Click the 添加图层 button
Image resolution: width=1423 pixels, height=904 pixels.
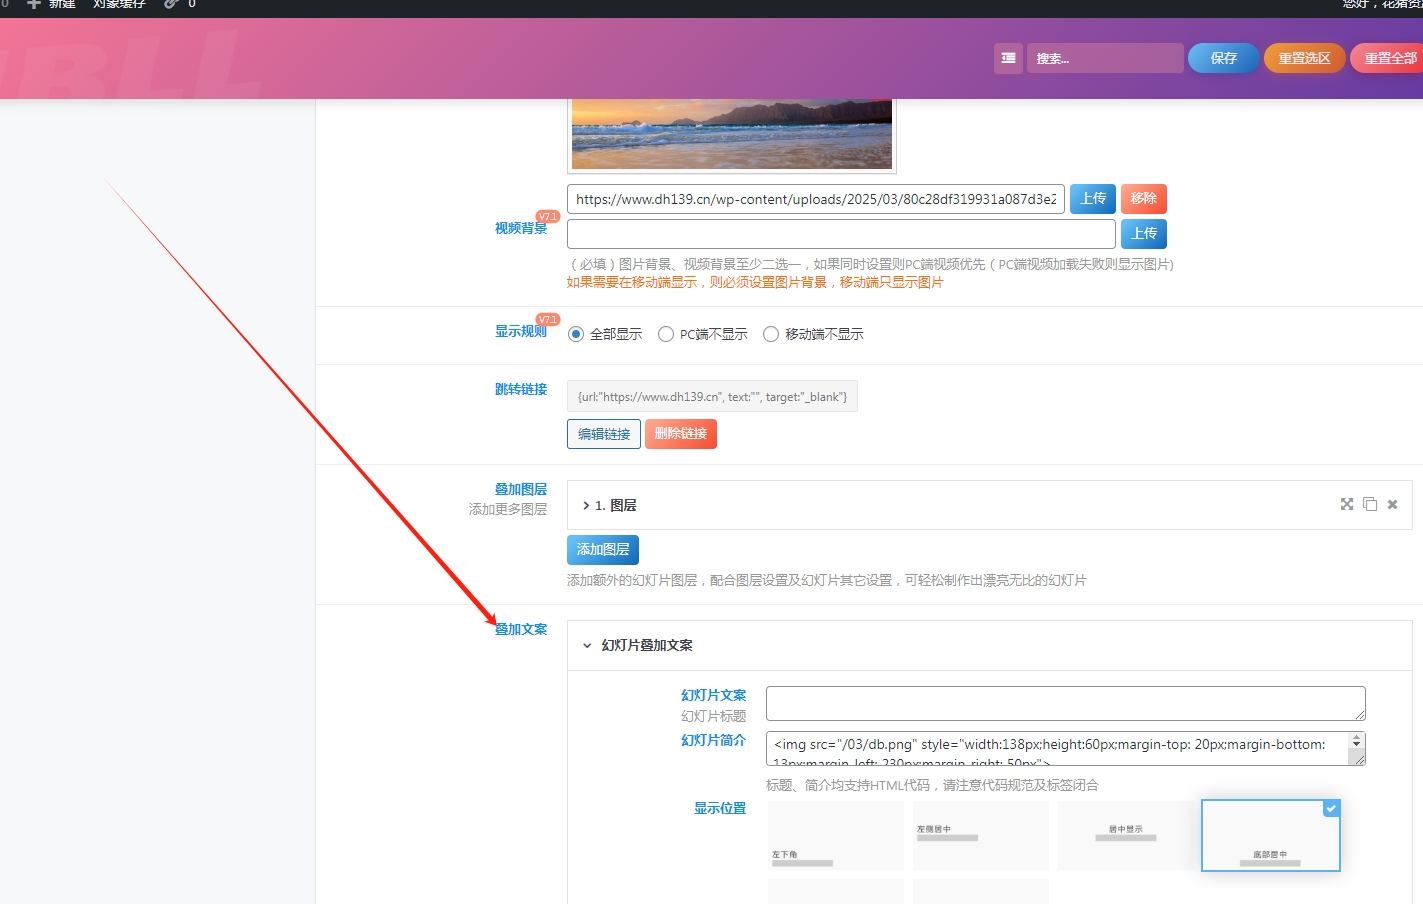(x=603, y=550)
